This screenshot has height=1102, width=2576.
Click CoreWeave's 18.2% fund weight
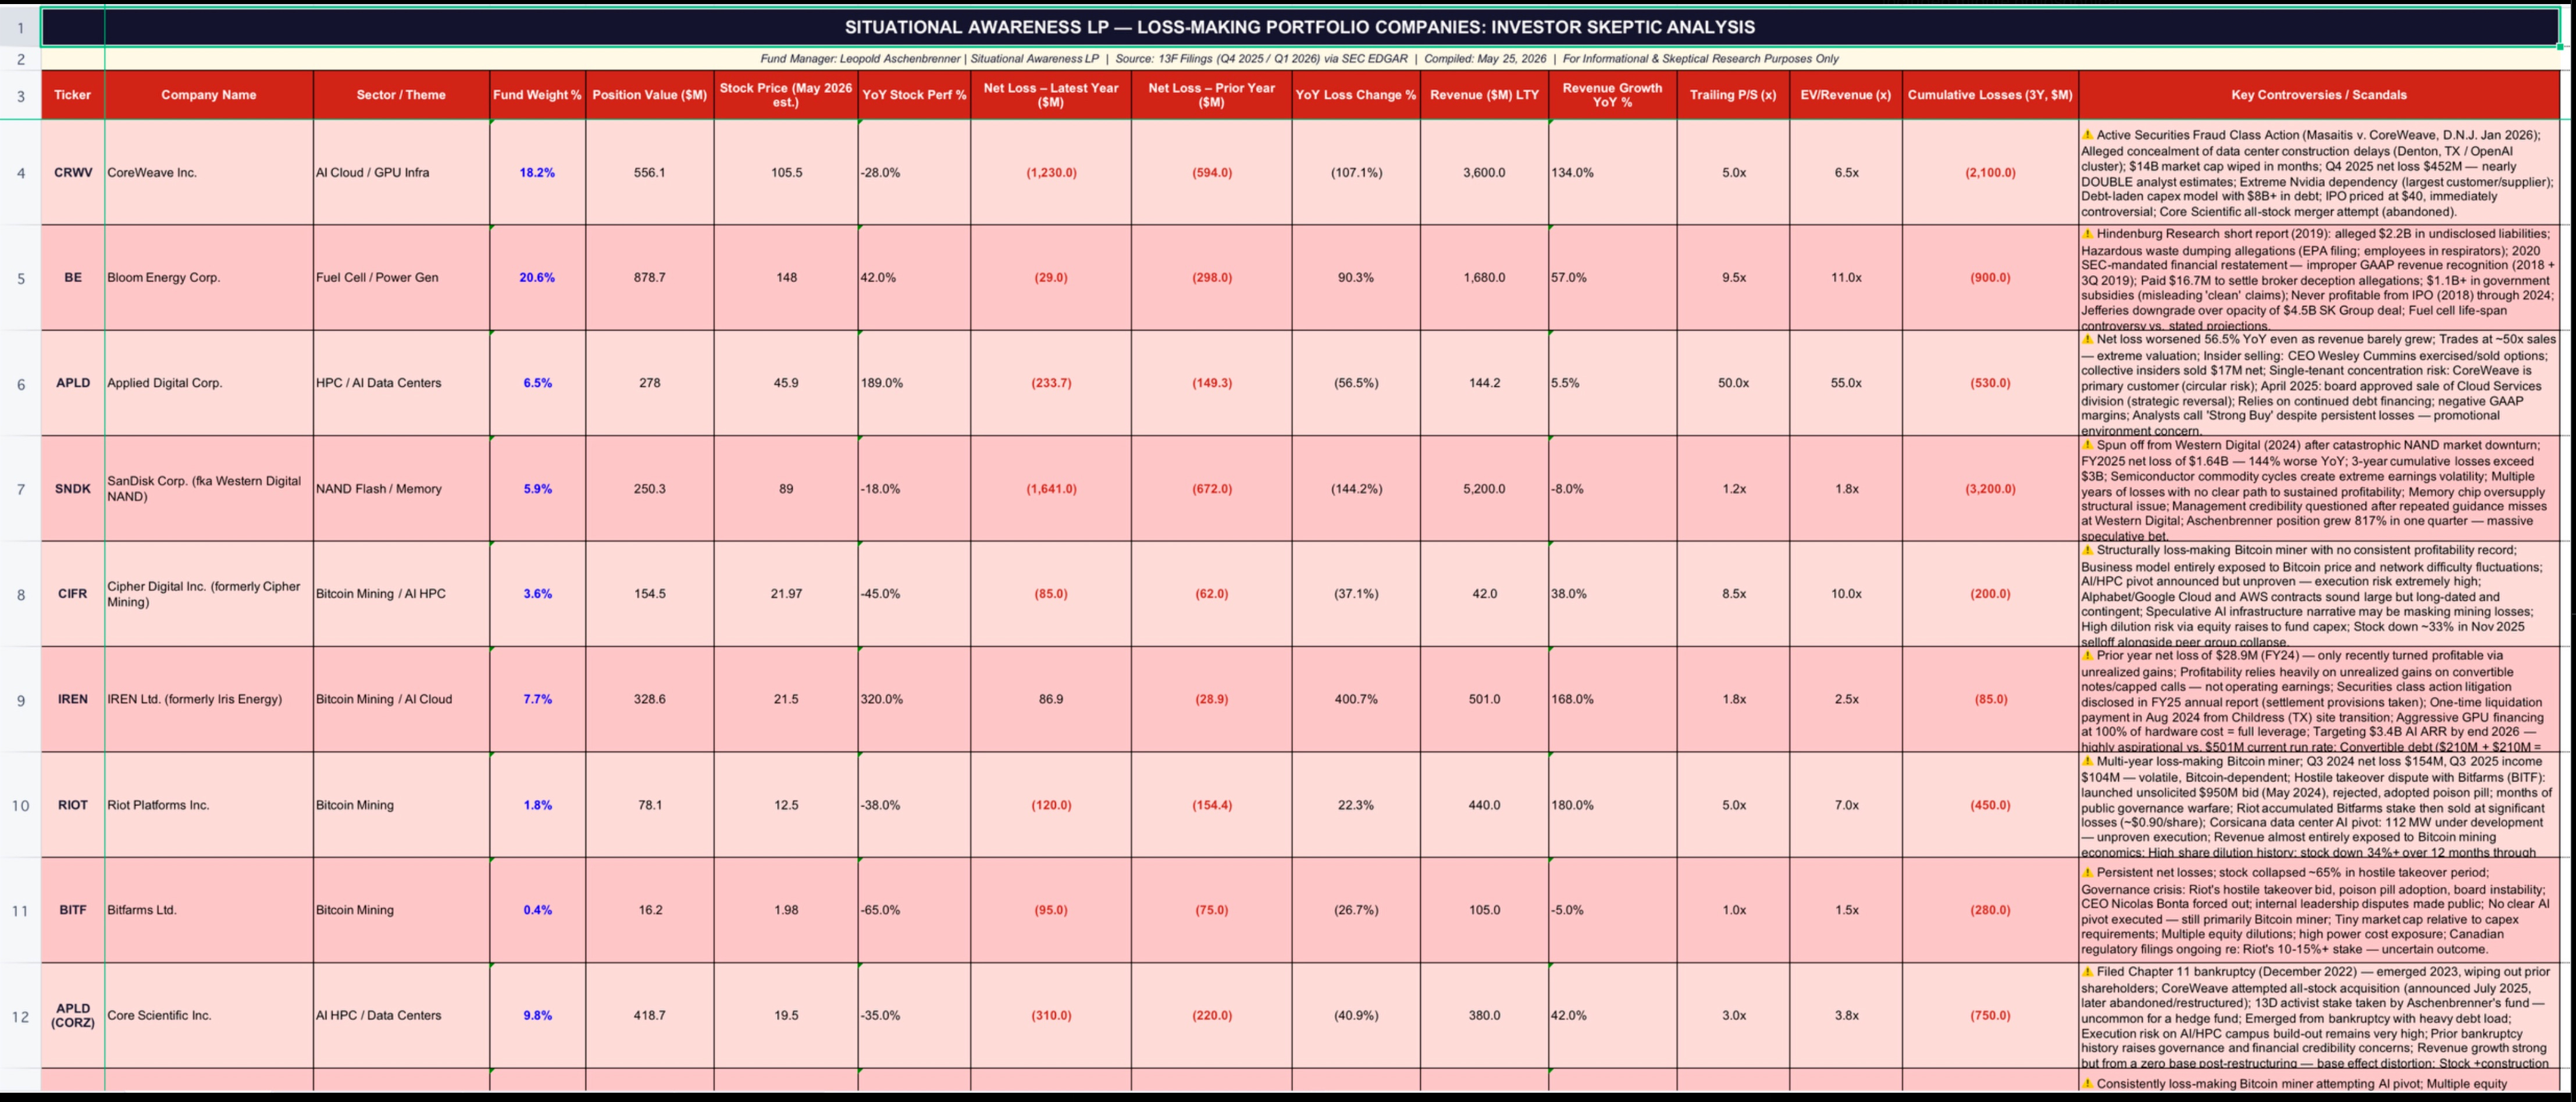coord(537,173)
